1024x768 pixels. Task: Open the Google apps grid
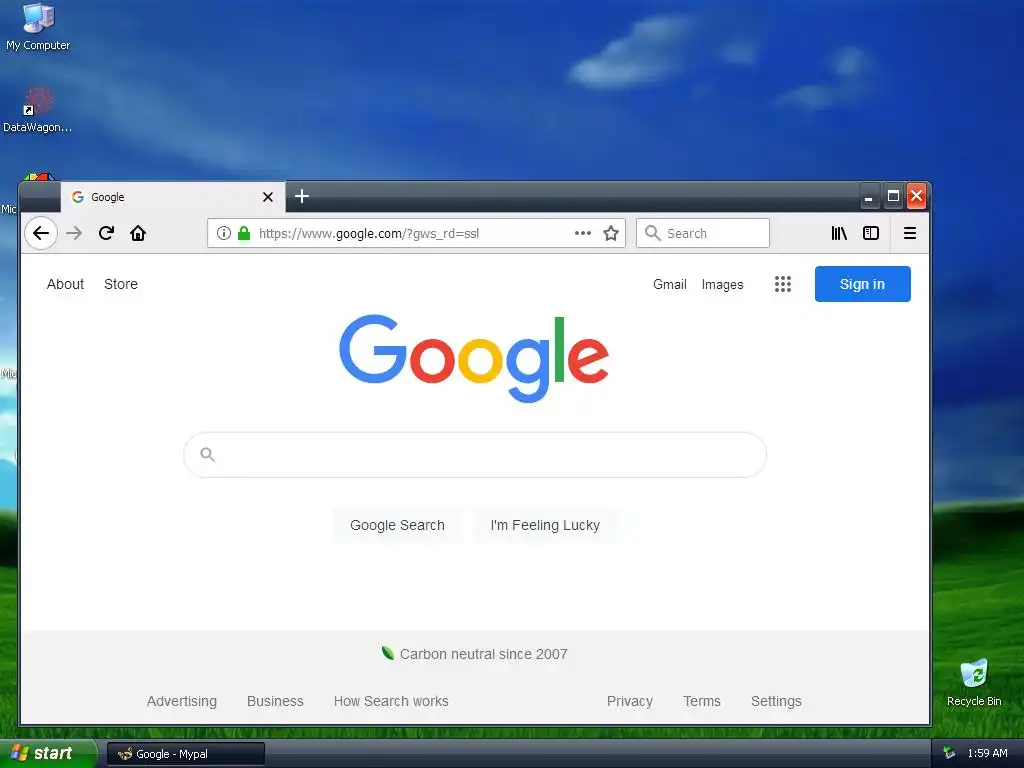click(782, 284)
